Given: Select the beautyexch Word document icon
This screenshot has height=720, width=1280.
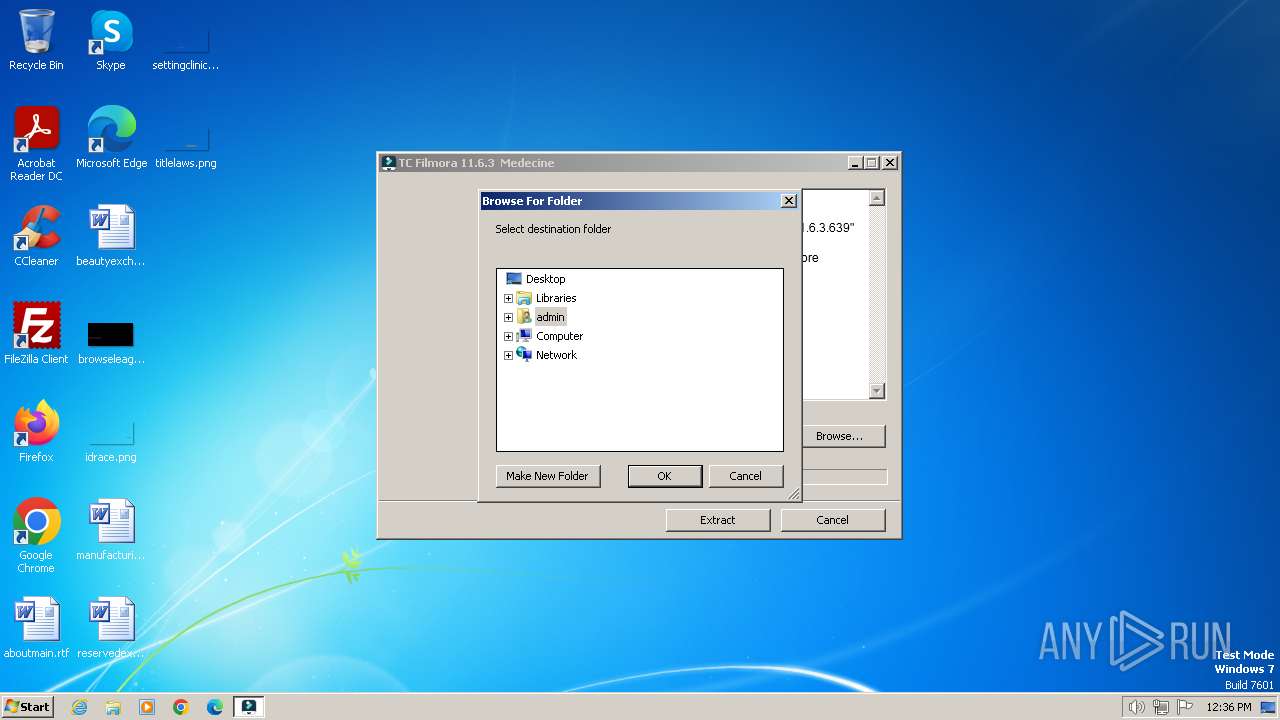Looking at the screenshot, I should pyautogui.click(x=110, y=236).
